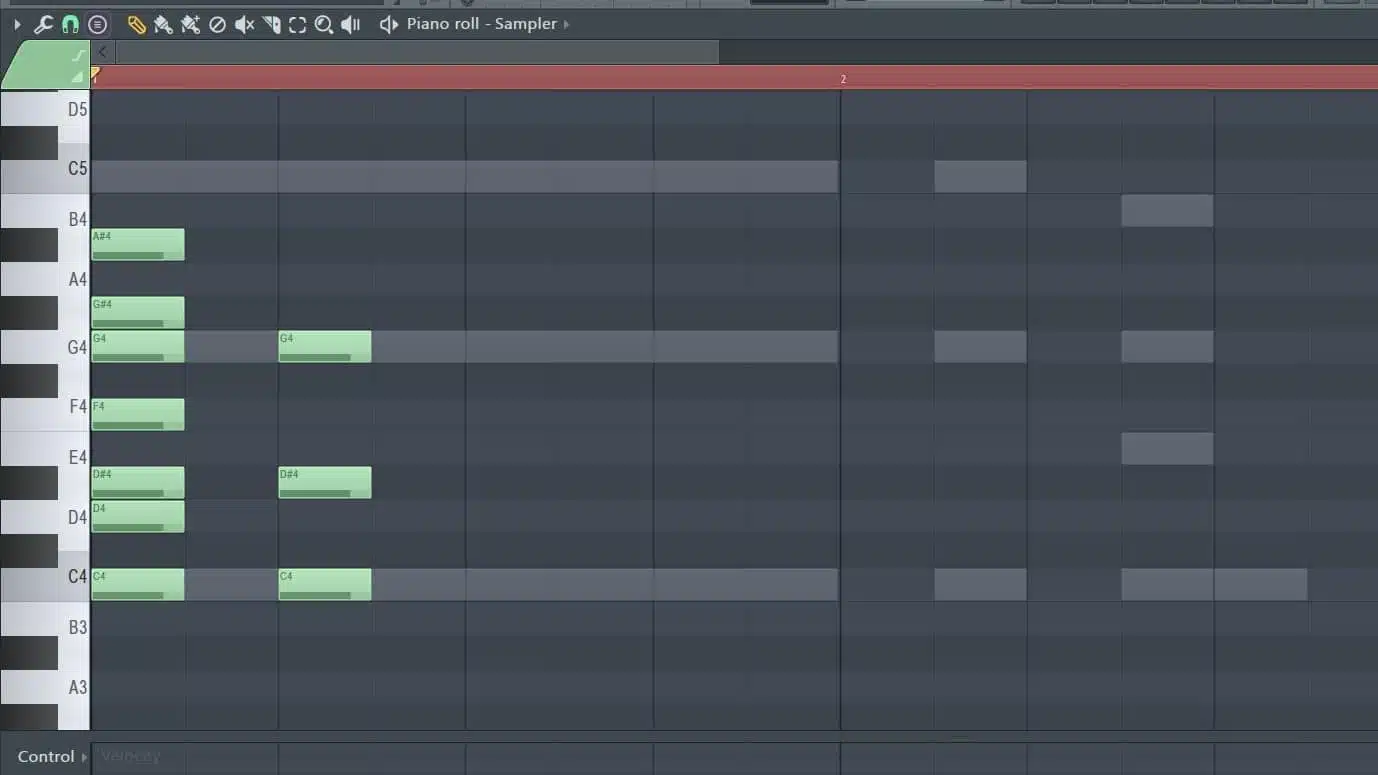Click the Velocity label in the control lane
This screenshot has width=1378, height=775.
(130, 757)
